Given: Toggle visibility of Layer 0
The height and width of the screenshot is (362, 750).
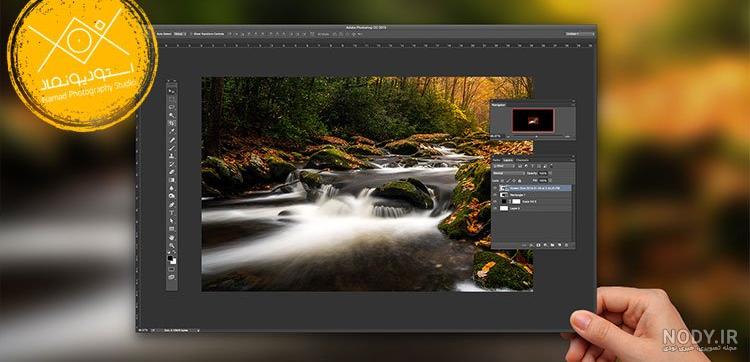Looking at the screenshot, I should click(495, 208).
